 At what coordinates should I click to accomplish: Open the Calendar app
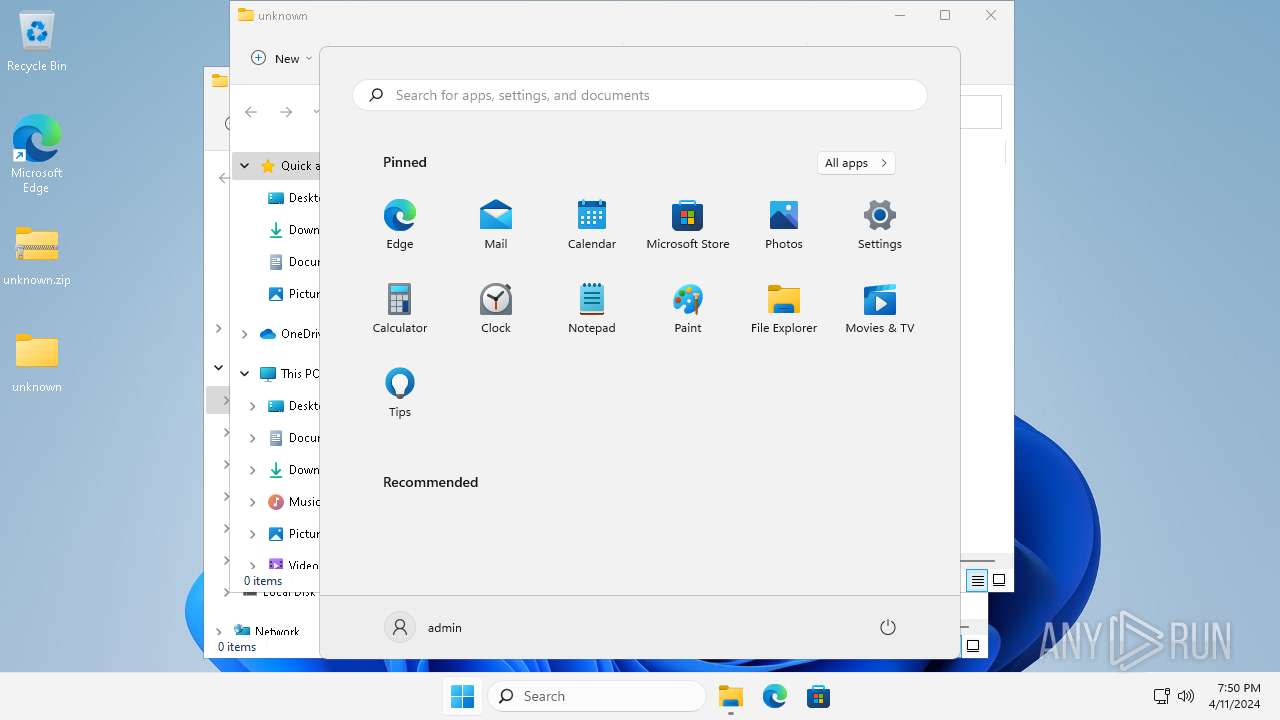(591, 224)
